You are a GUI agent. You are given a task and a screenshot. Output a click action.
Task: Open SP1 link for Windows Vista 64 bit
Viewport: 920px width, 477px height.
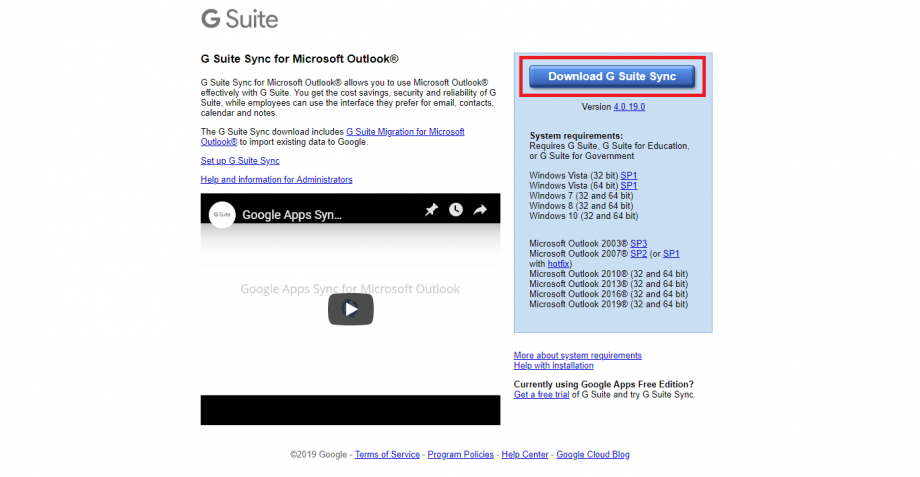629,185
